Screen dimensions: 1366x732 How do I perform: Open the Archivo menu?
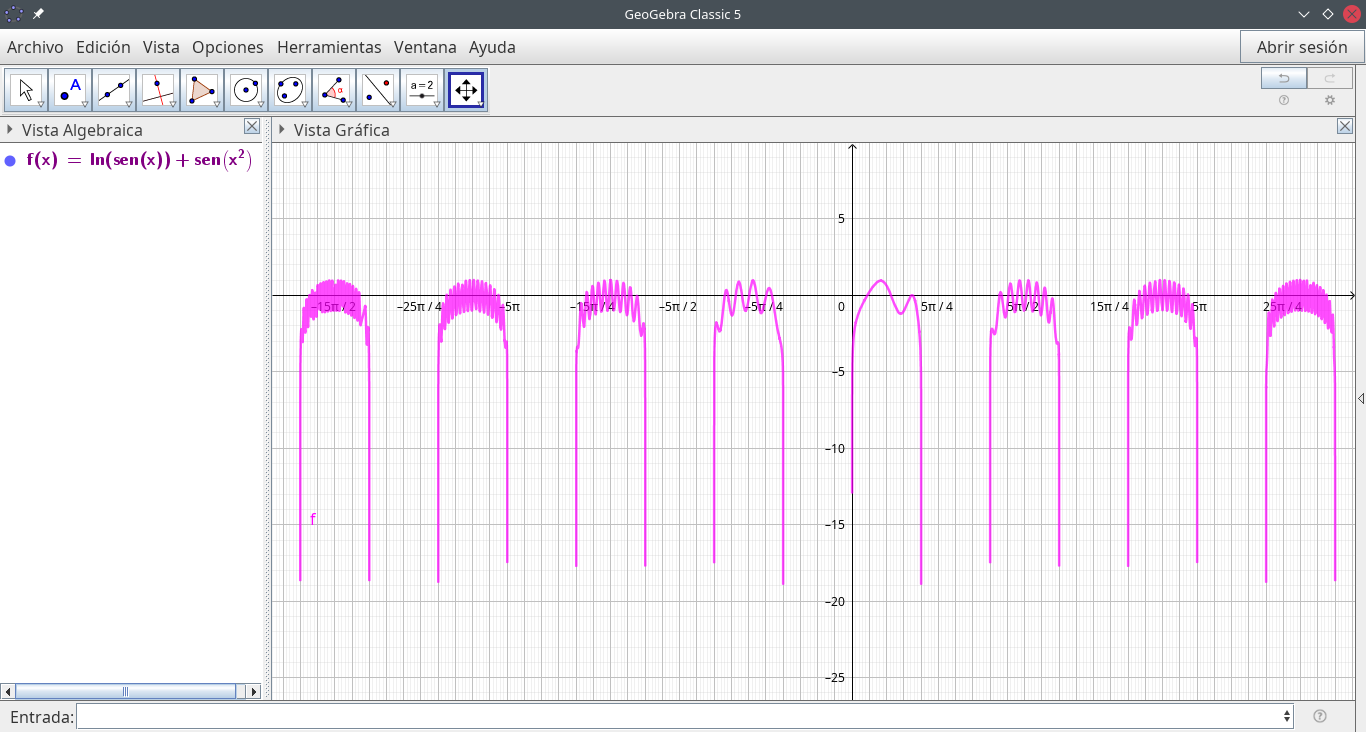click(35, 47)
